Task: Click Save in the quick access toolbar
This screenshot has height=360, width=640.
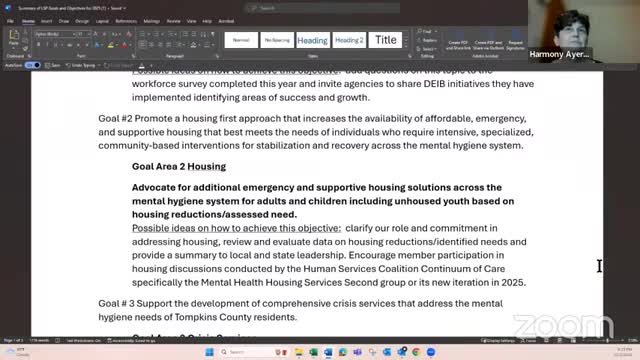Action: [53, 65]
